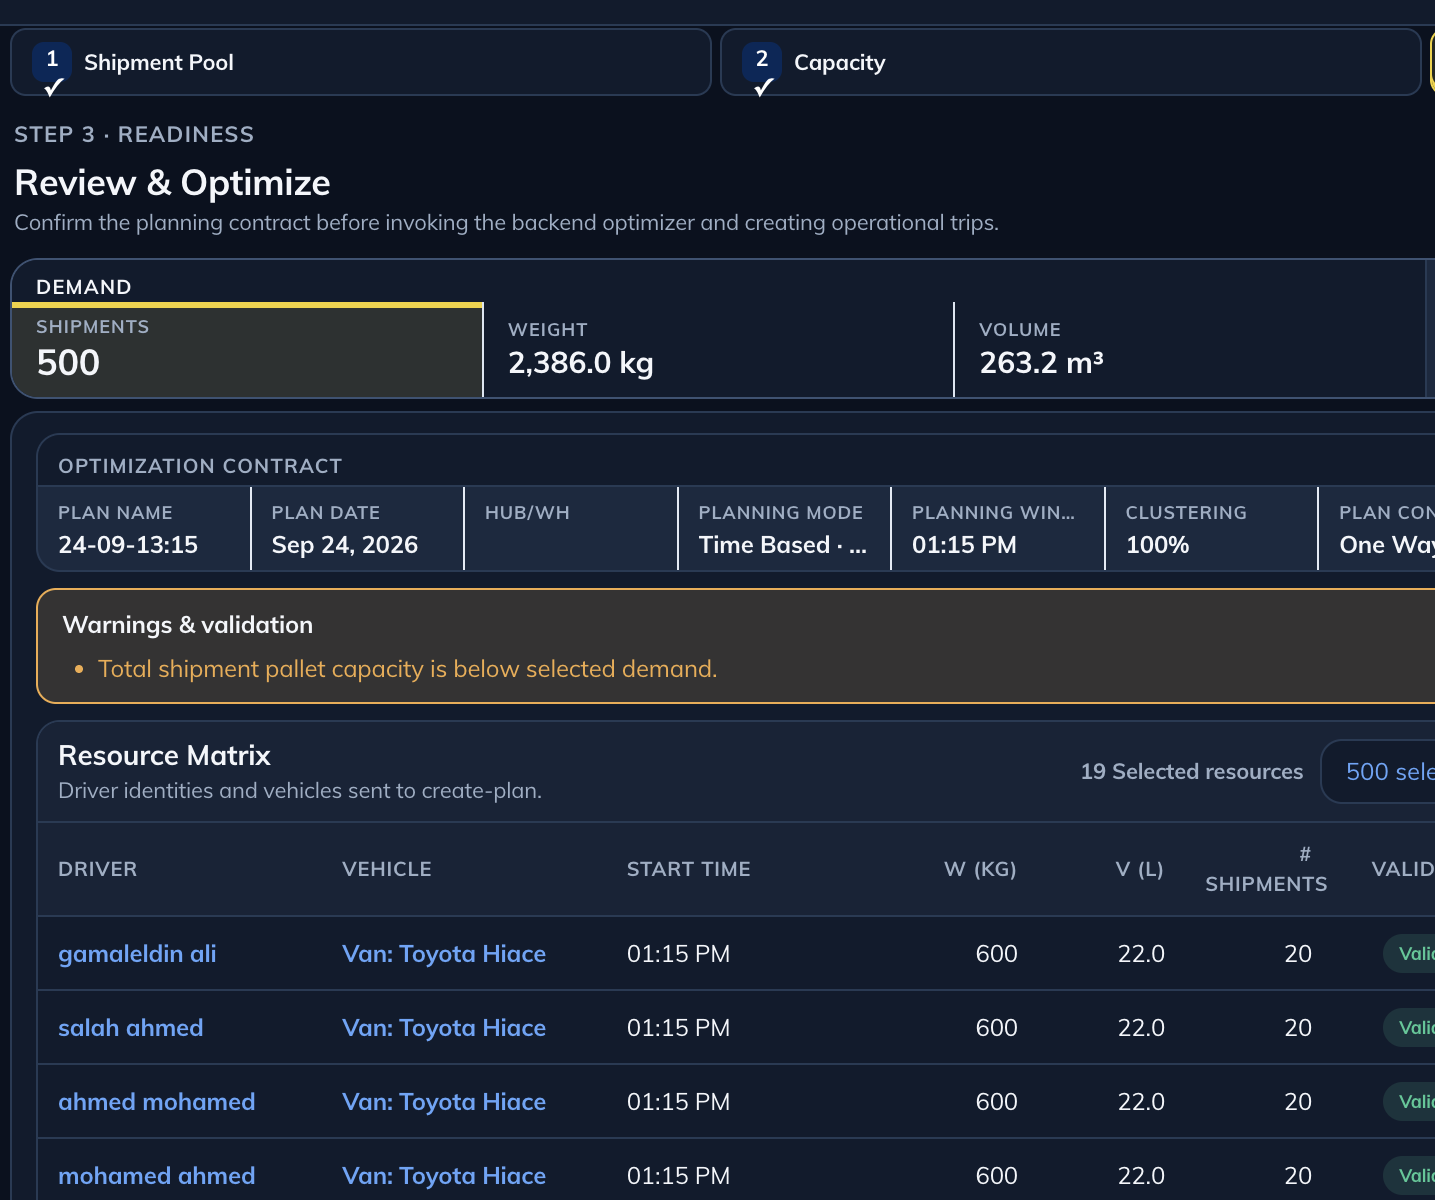Open driver mohamed ahmed
The height and width of the screenshot is (1200, 1435).
coord(157,1176)
